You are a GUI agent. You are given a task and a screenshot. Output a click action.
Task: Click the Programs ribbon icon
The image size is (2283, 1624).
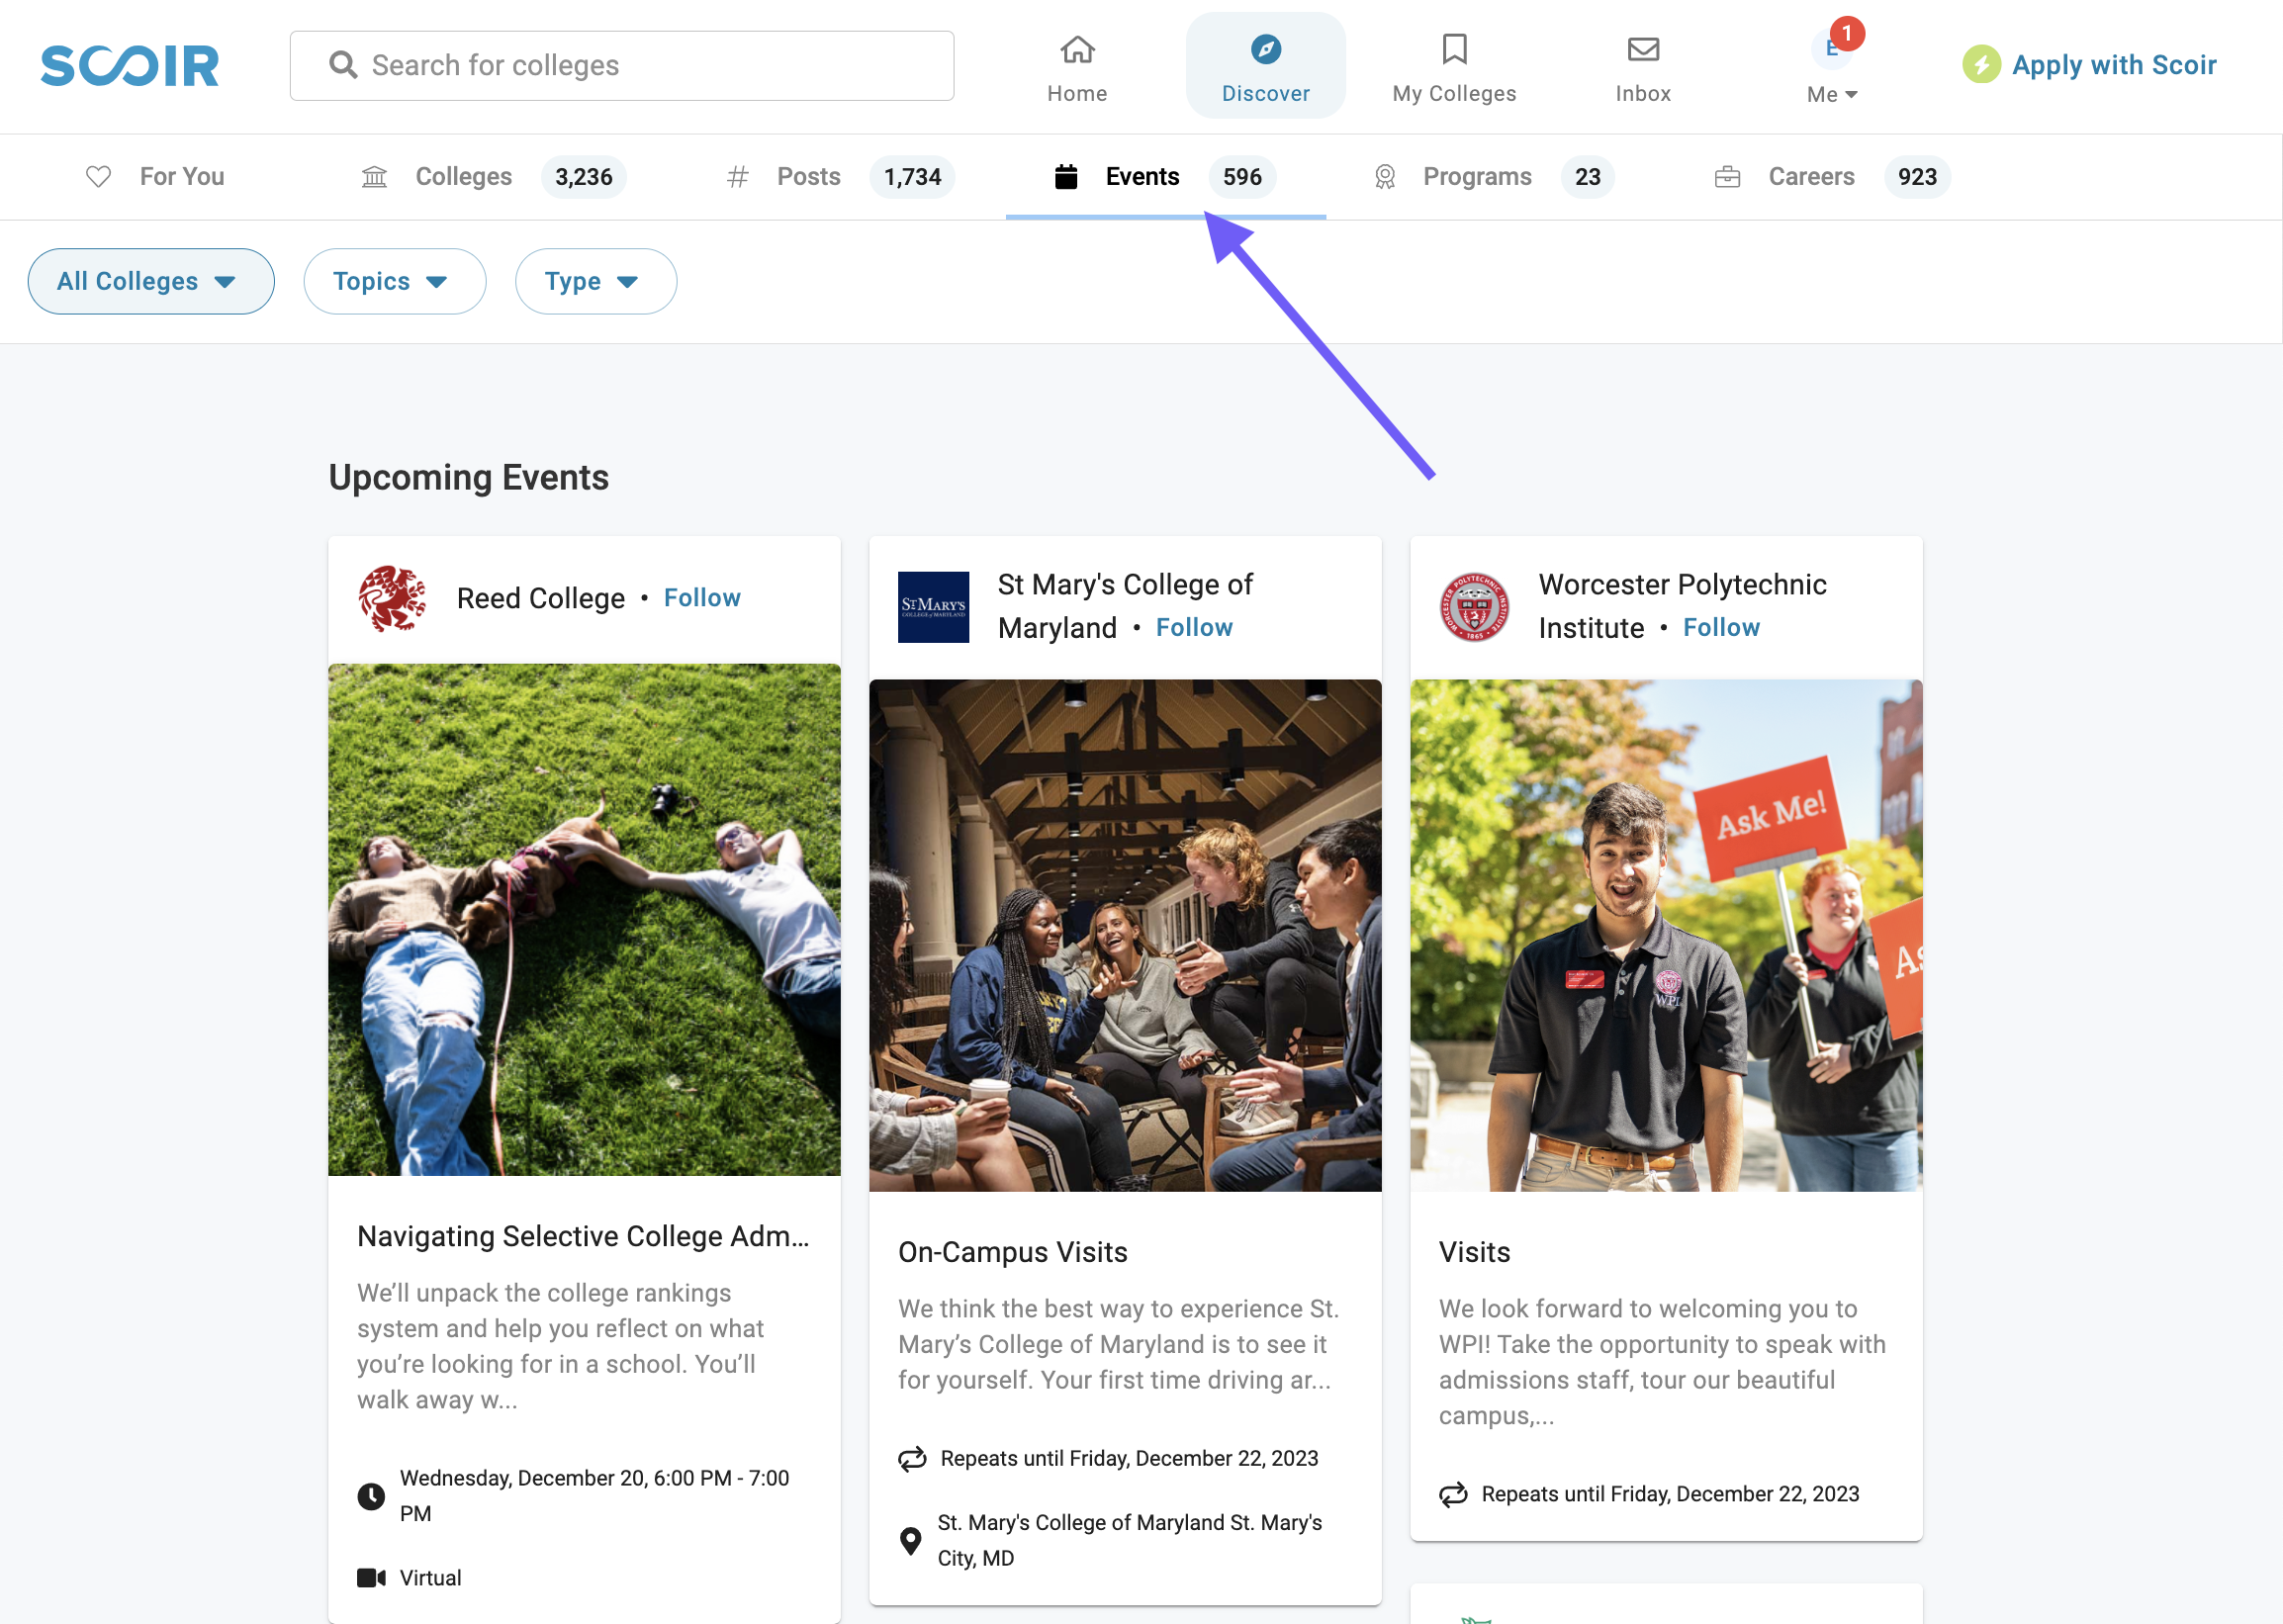click(x=1384, y=177)
